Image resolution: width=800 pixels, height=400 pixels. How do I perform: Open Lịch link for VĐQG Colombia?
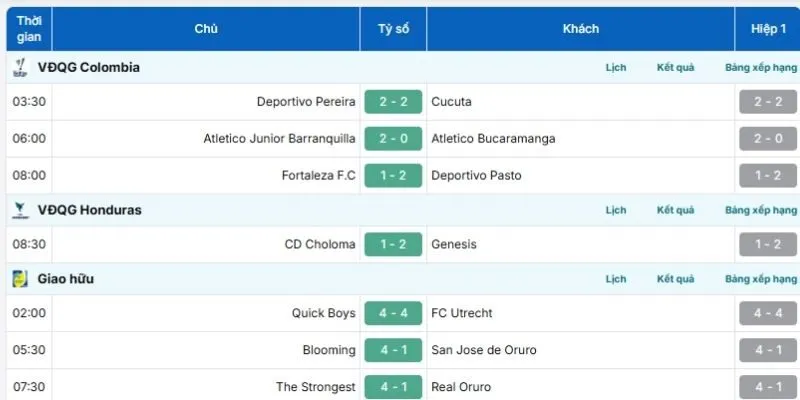pos(616,68)
